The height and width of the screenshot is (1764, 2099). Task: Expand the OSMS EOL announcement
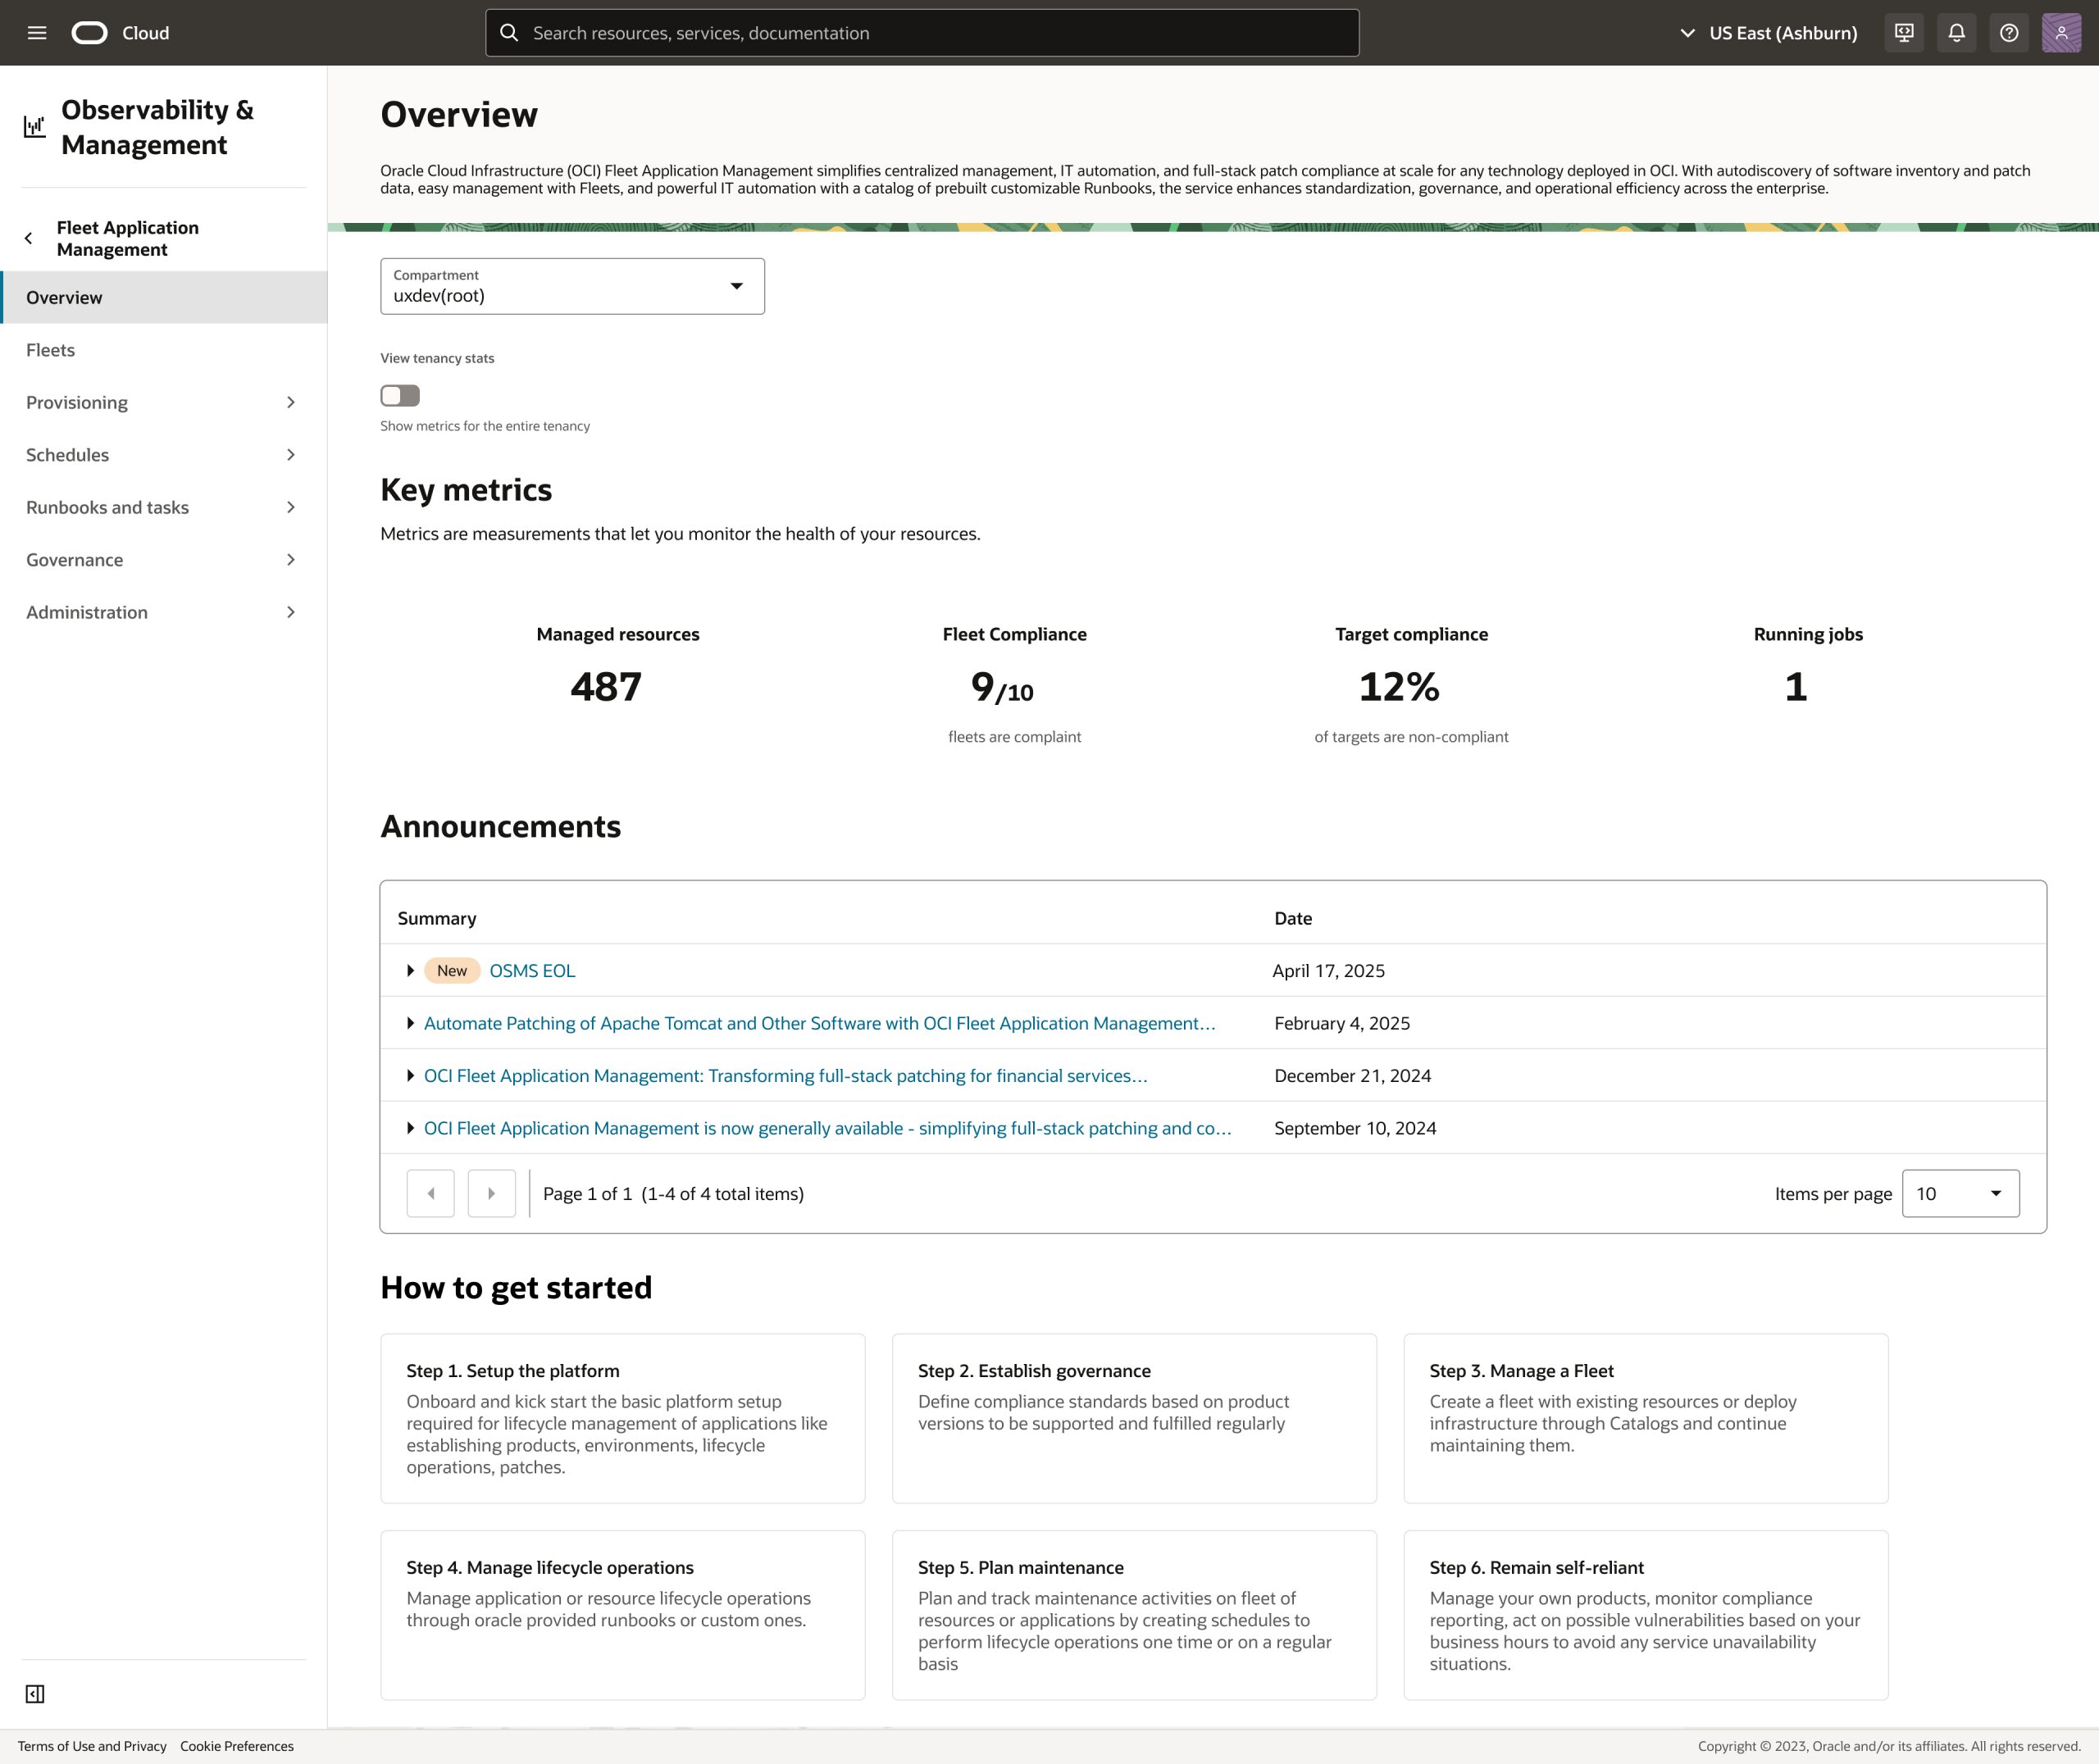pyautogui.click(x=410, y=970)
